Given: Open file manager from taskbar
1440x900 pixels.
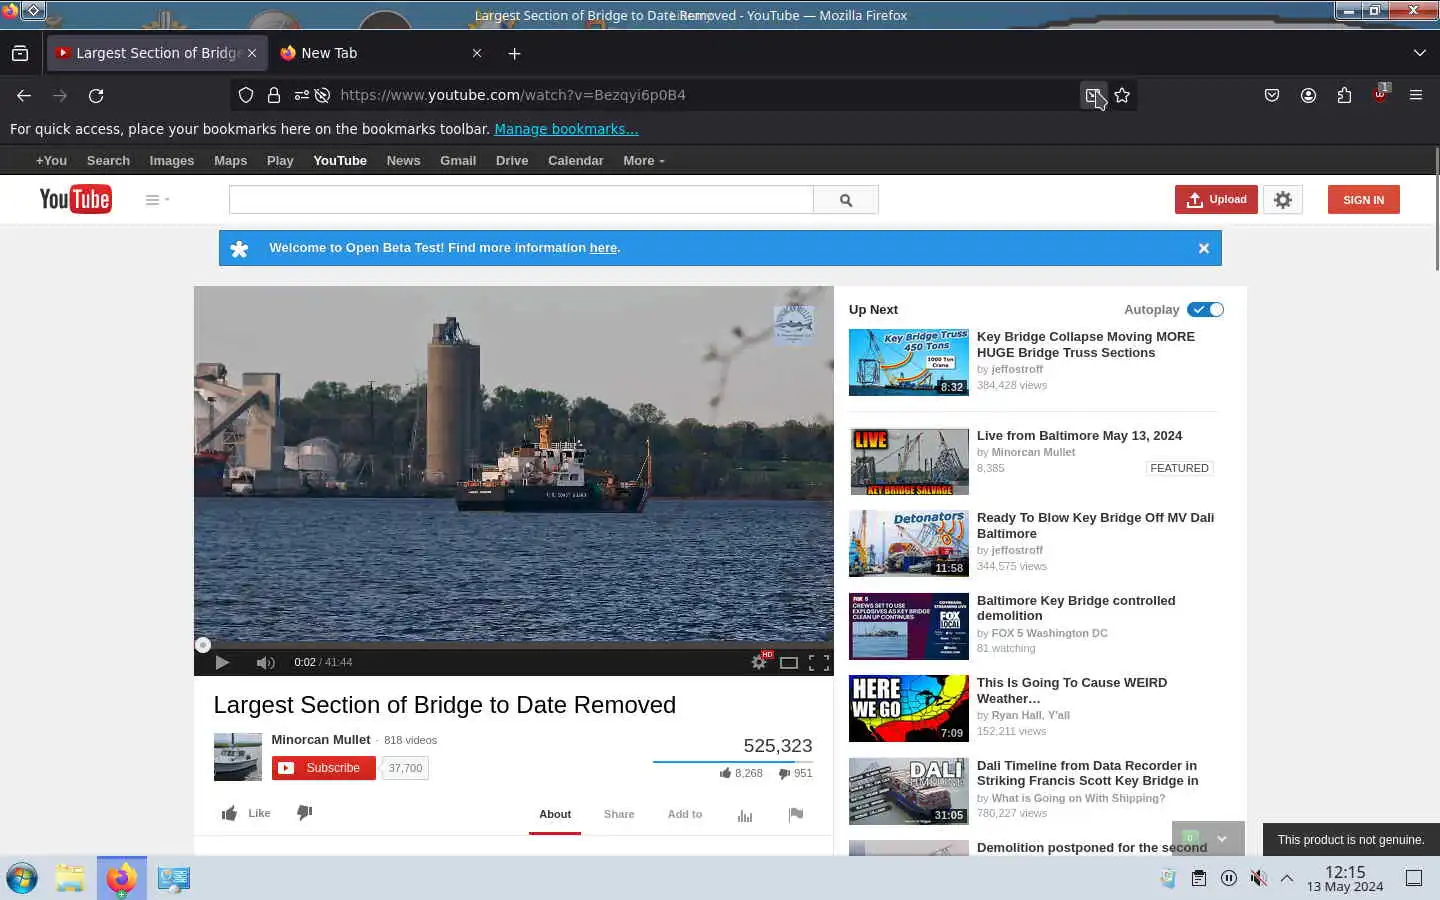Looking at the screenshot, I should coord(70,878).
